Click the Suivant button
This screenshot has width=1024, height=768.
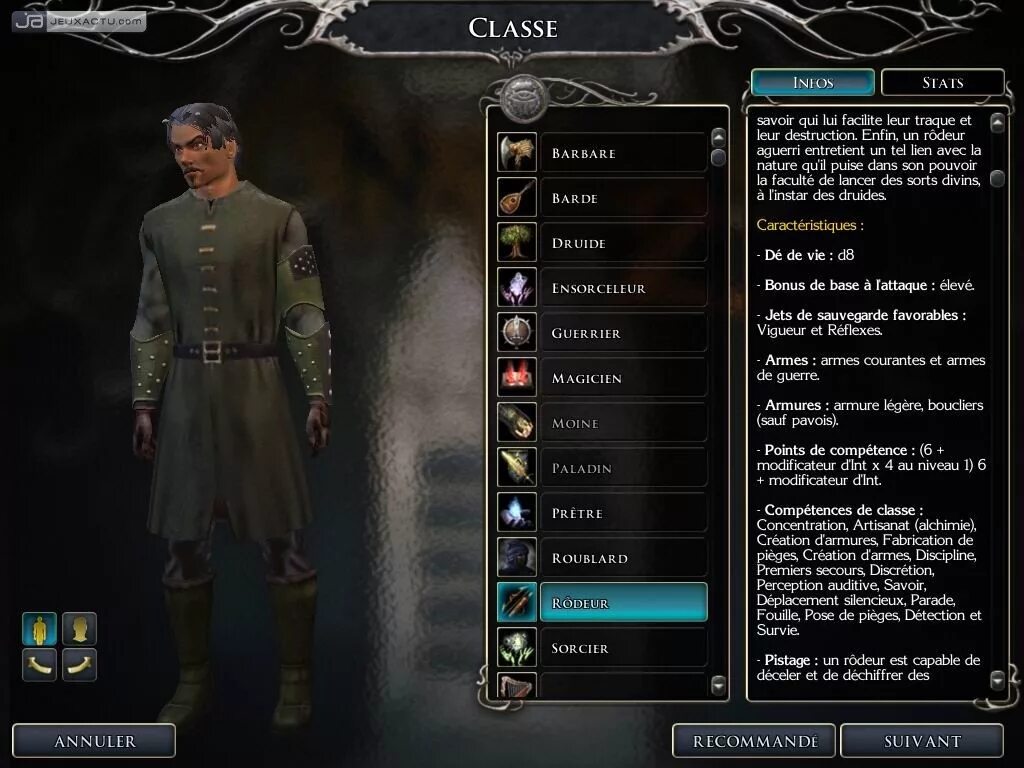click(922, 741)
